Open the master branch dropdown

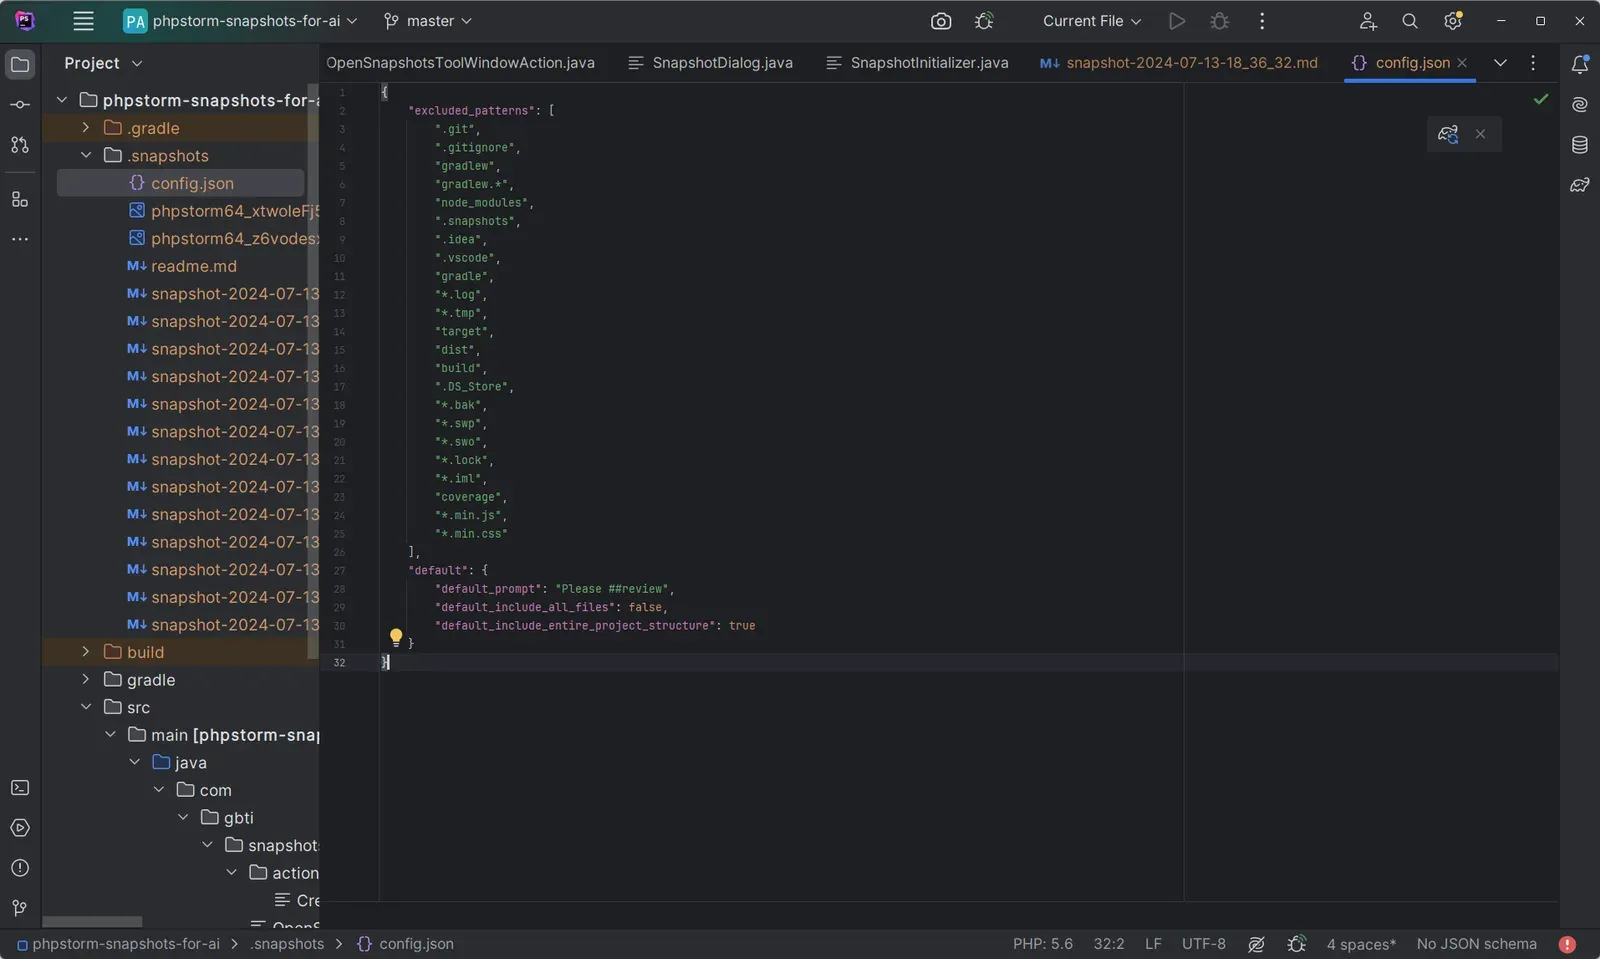pos(428,21)
